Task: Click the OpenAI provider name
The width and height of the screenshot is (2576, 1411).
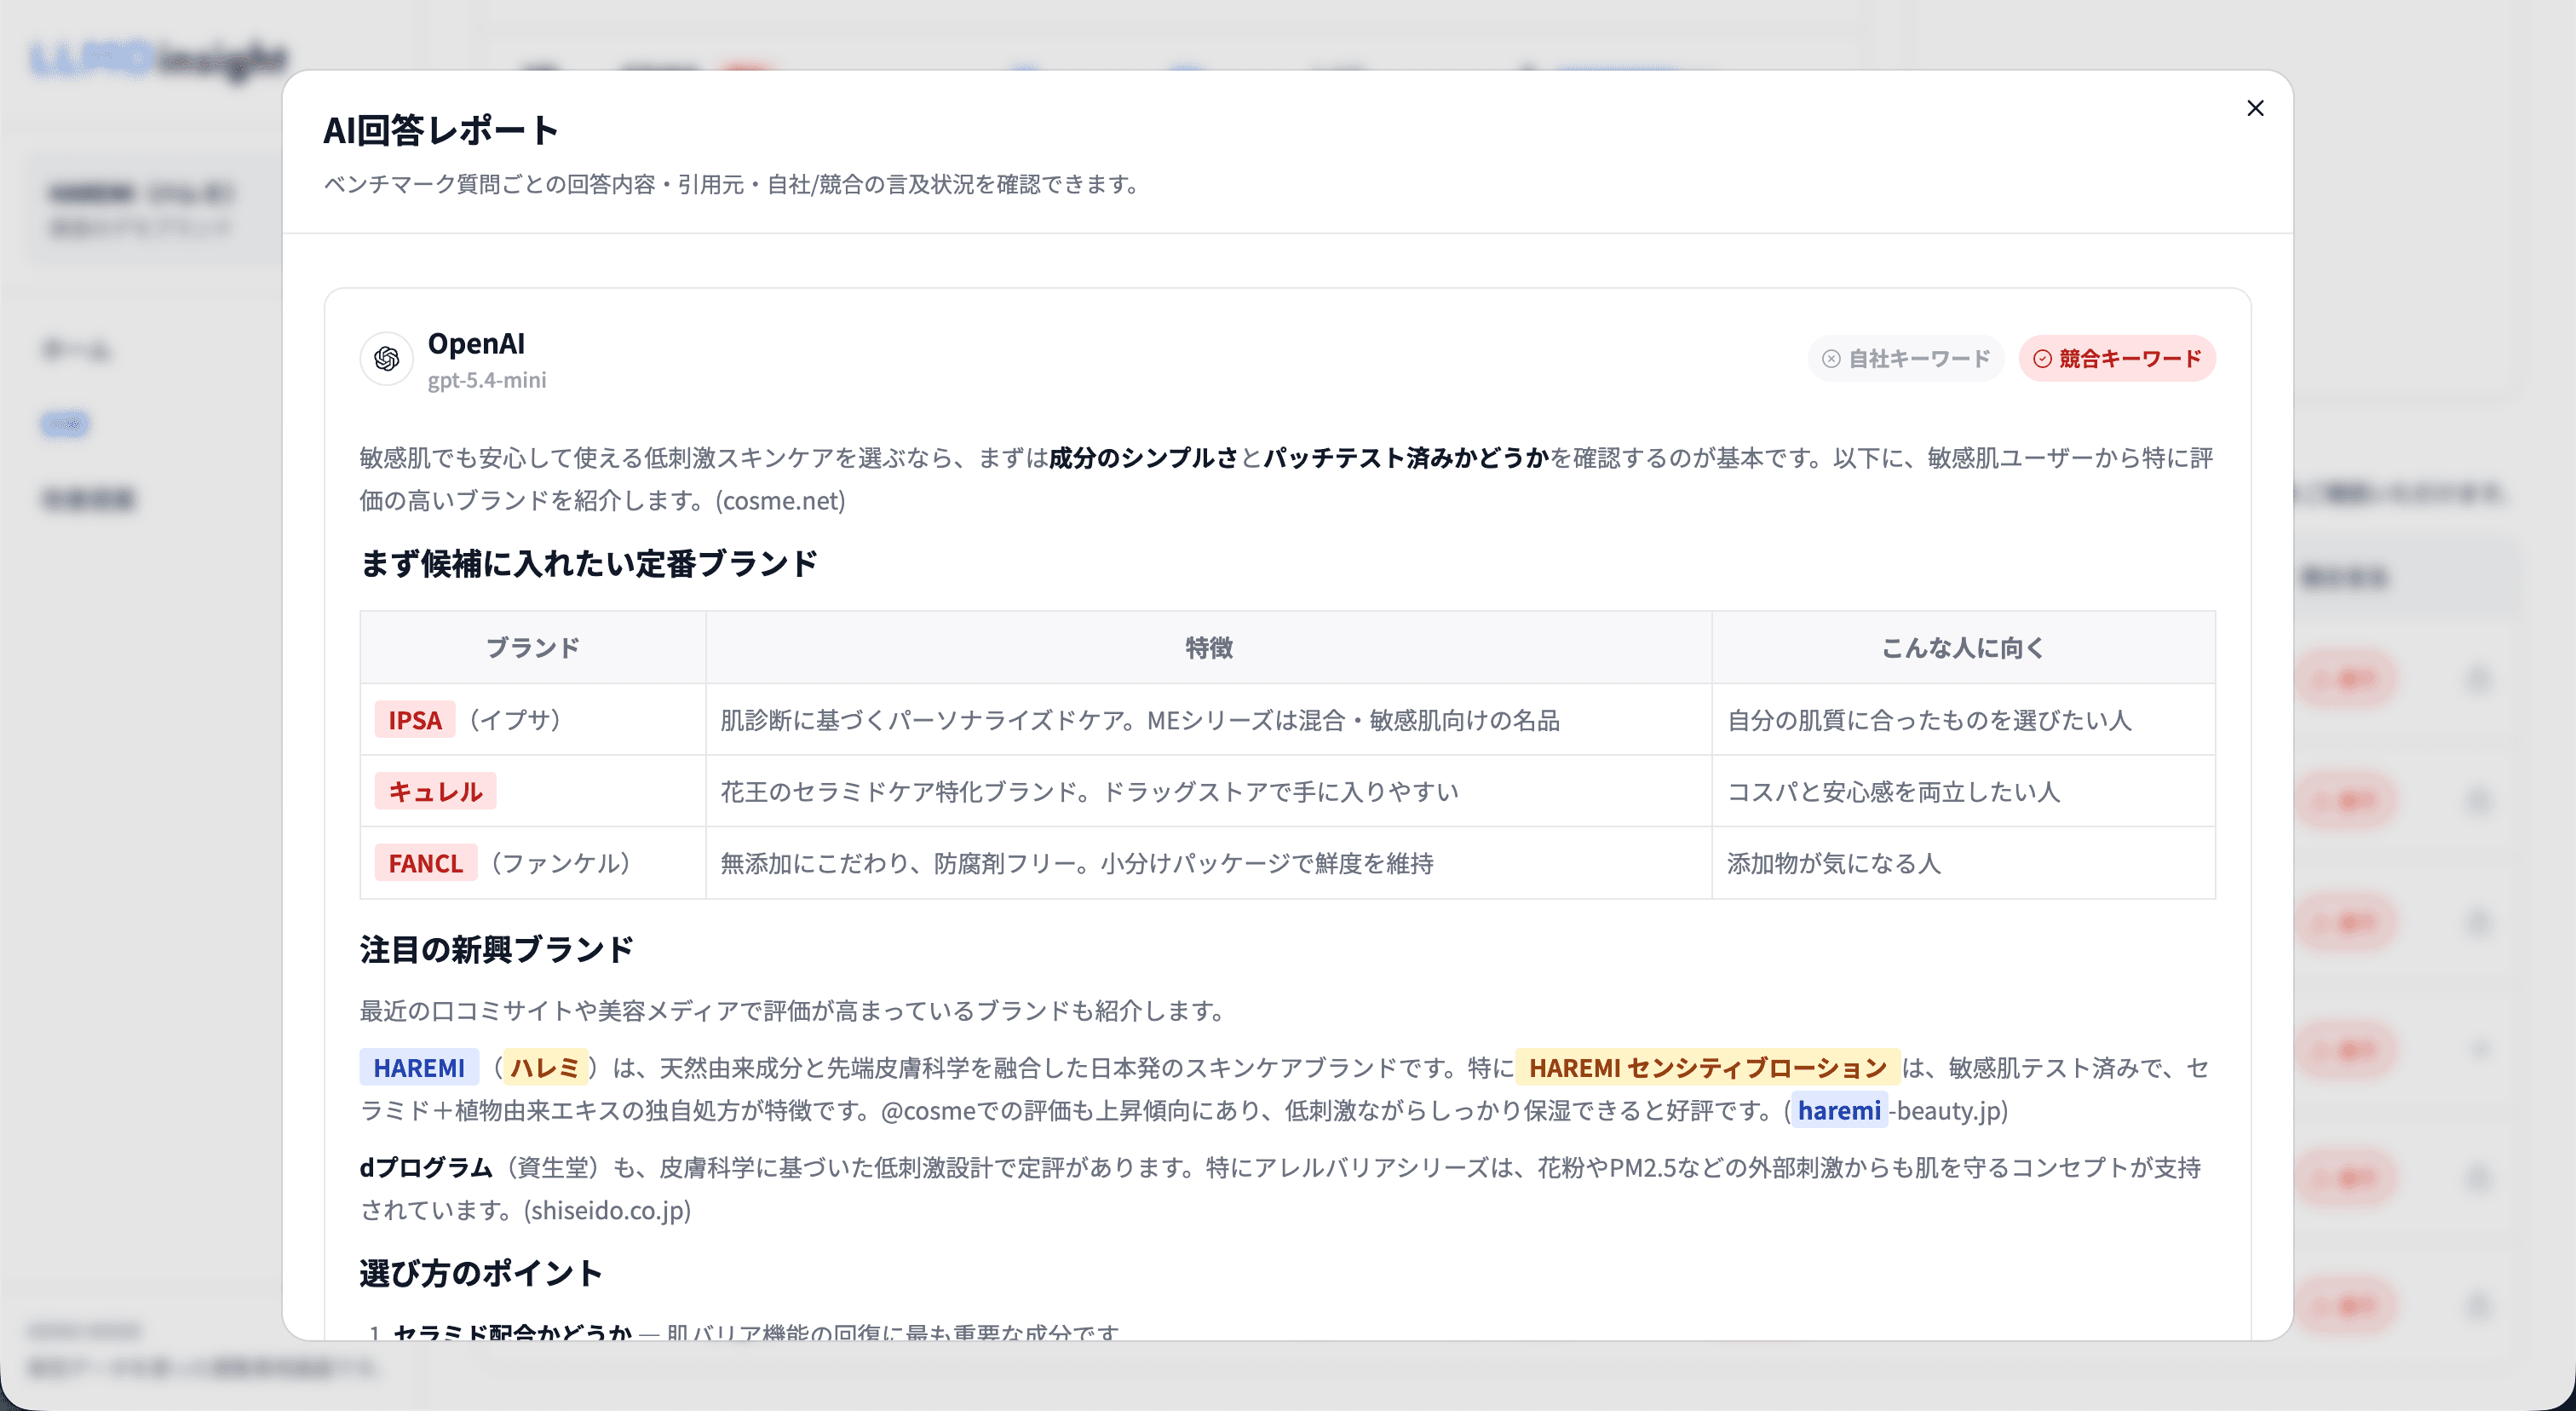Action: coord(476,343)
